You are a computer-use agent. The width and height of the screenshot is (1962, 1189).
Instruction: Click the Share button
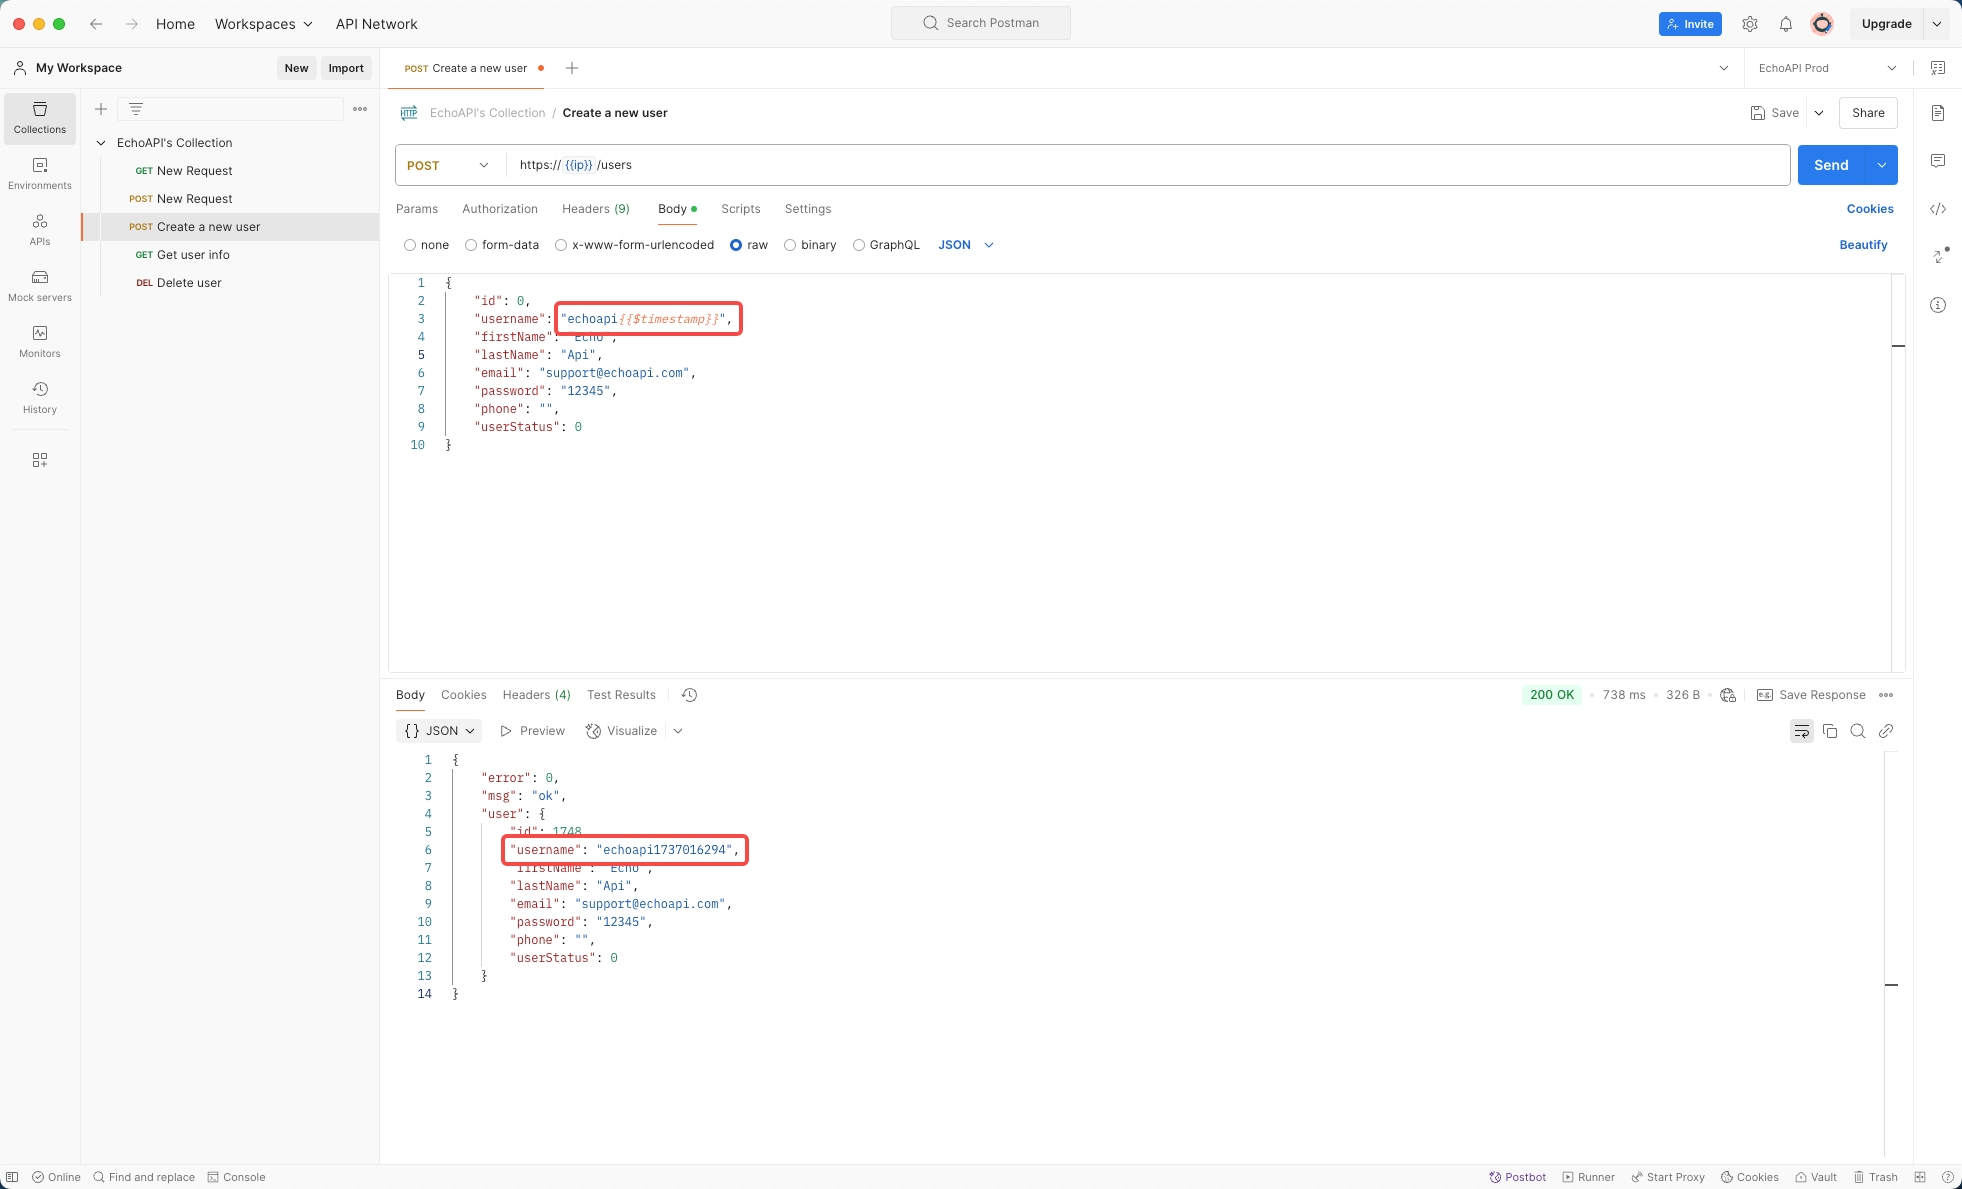pyautogui.click(x=1868, y=113)
